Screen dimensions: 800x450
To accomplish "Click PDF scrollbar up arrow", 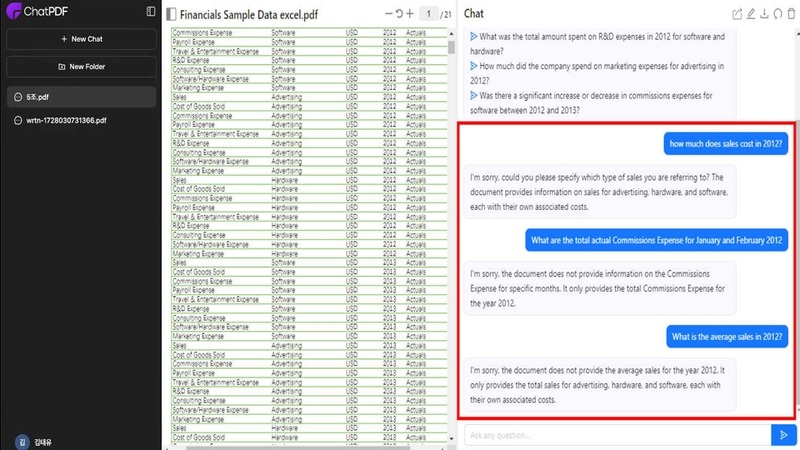I will [x=452, y=33].
